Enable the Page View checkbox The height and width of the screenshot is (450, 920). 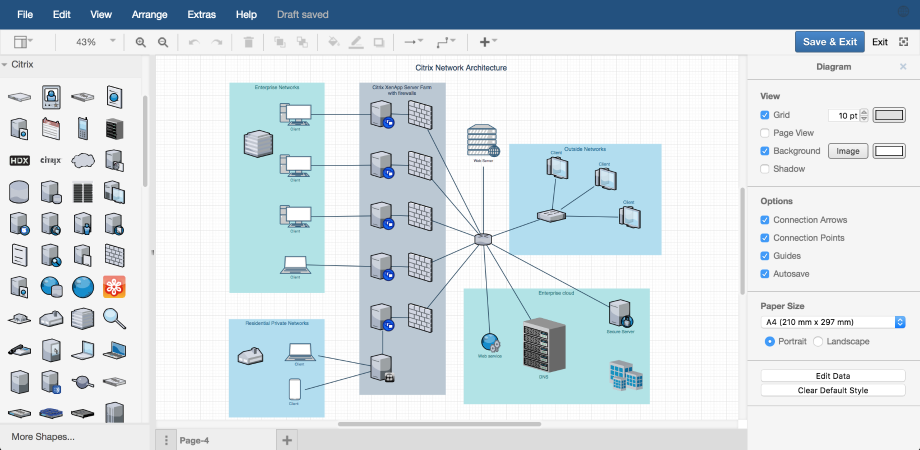[x=765, y=133]
